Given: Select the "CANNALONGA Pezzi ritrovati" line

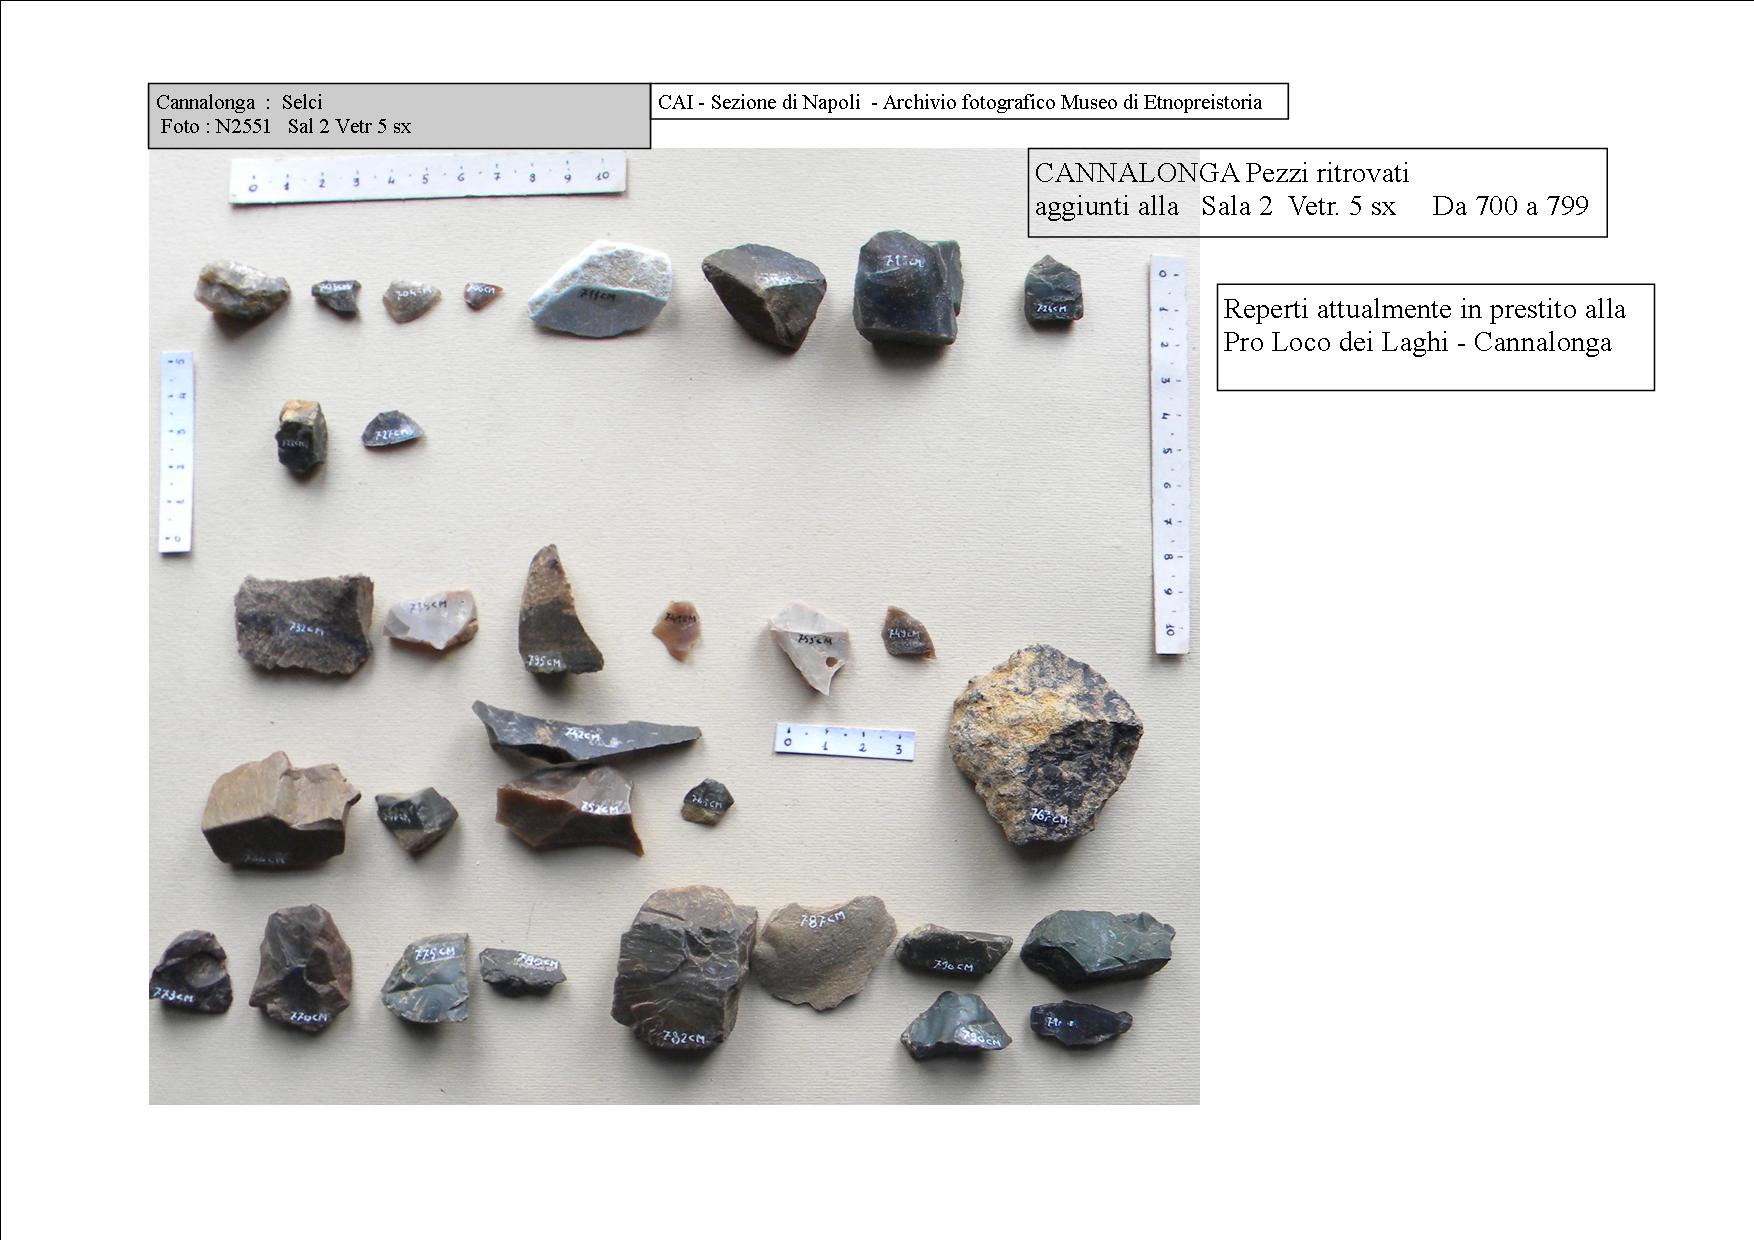Looking at the screenshot, I should (1222, 173).
